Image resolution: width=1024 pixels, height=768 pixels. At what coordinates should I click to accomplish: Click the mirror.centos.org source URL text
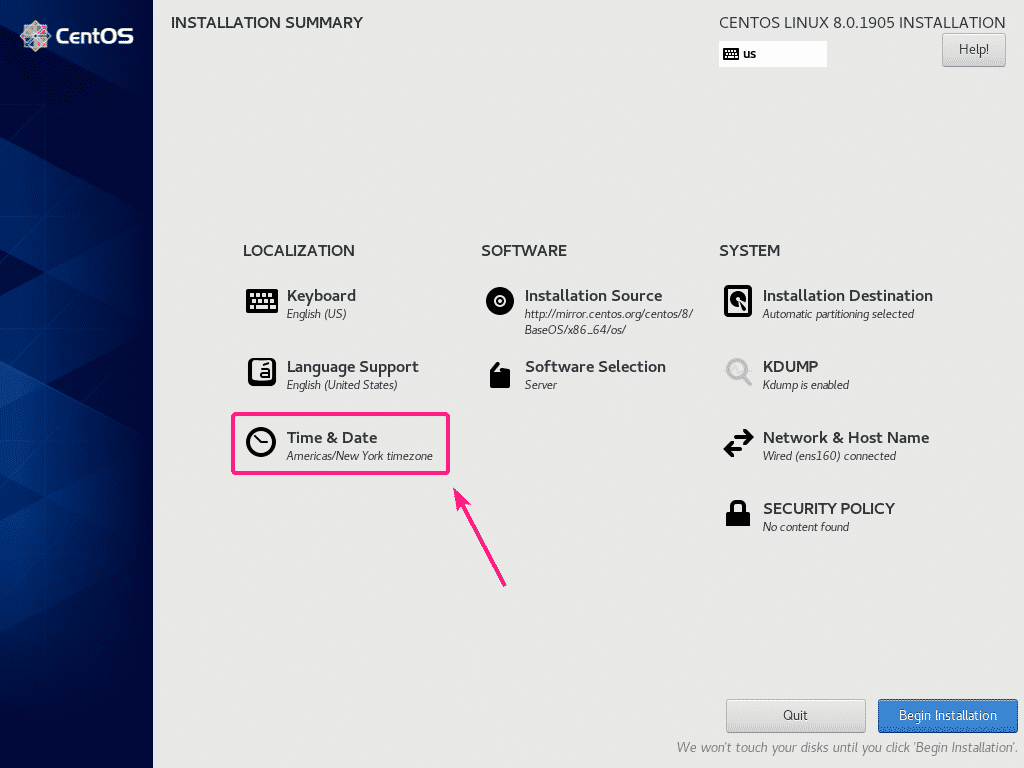coord(609,322)
